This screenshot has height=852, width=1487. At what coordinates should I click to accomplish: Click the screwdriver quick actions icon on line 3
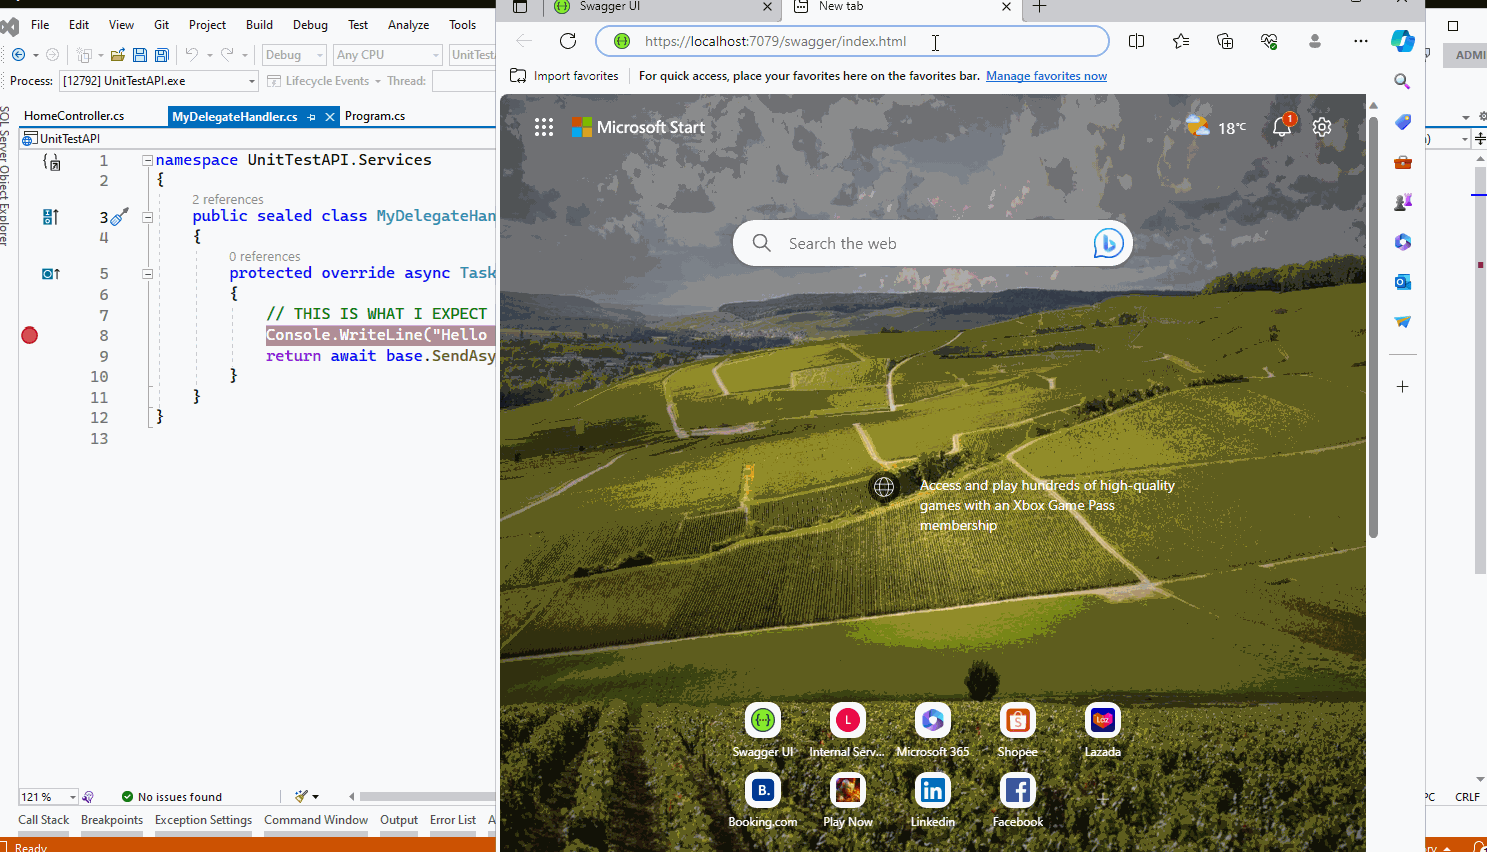[119, 216]
